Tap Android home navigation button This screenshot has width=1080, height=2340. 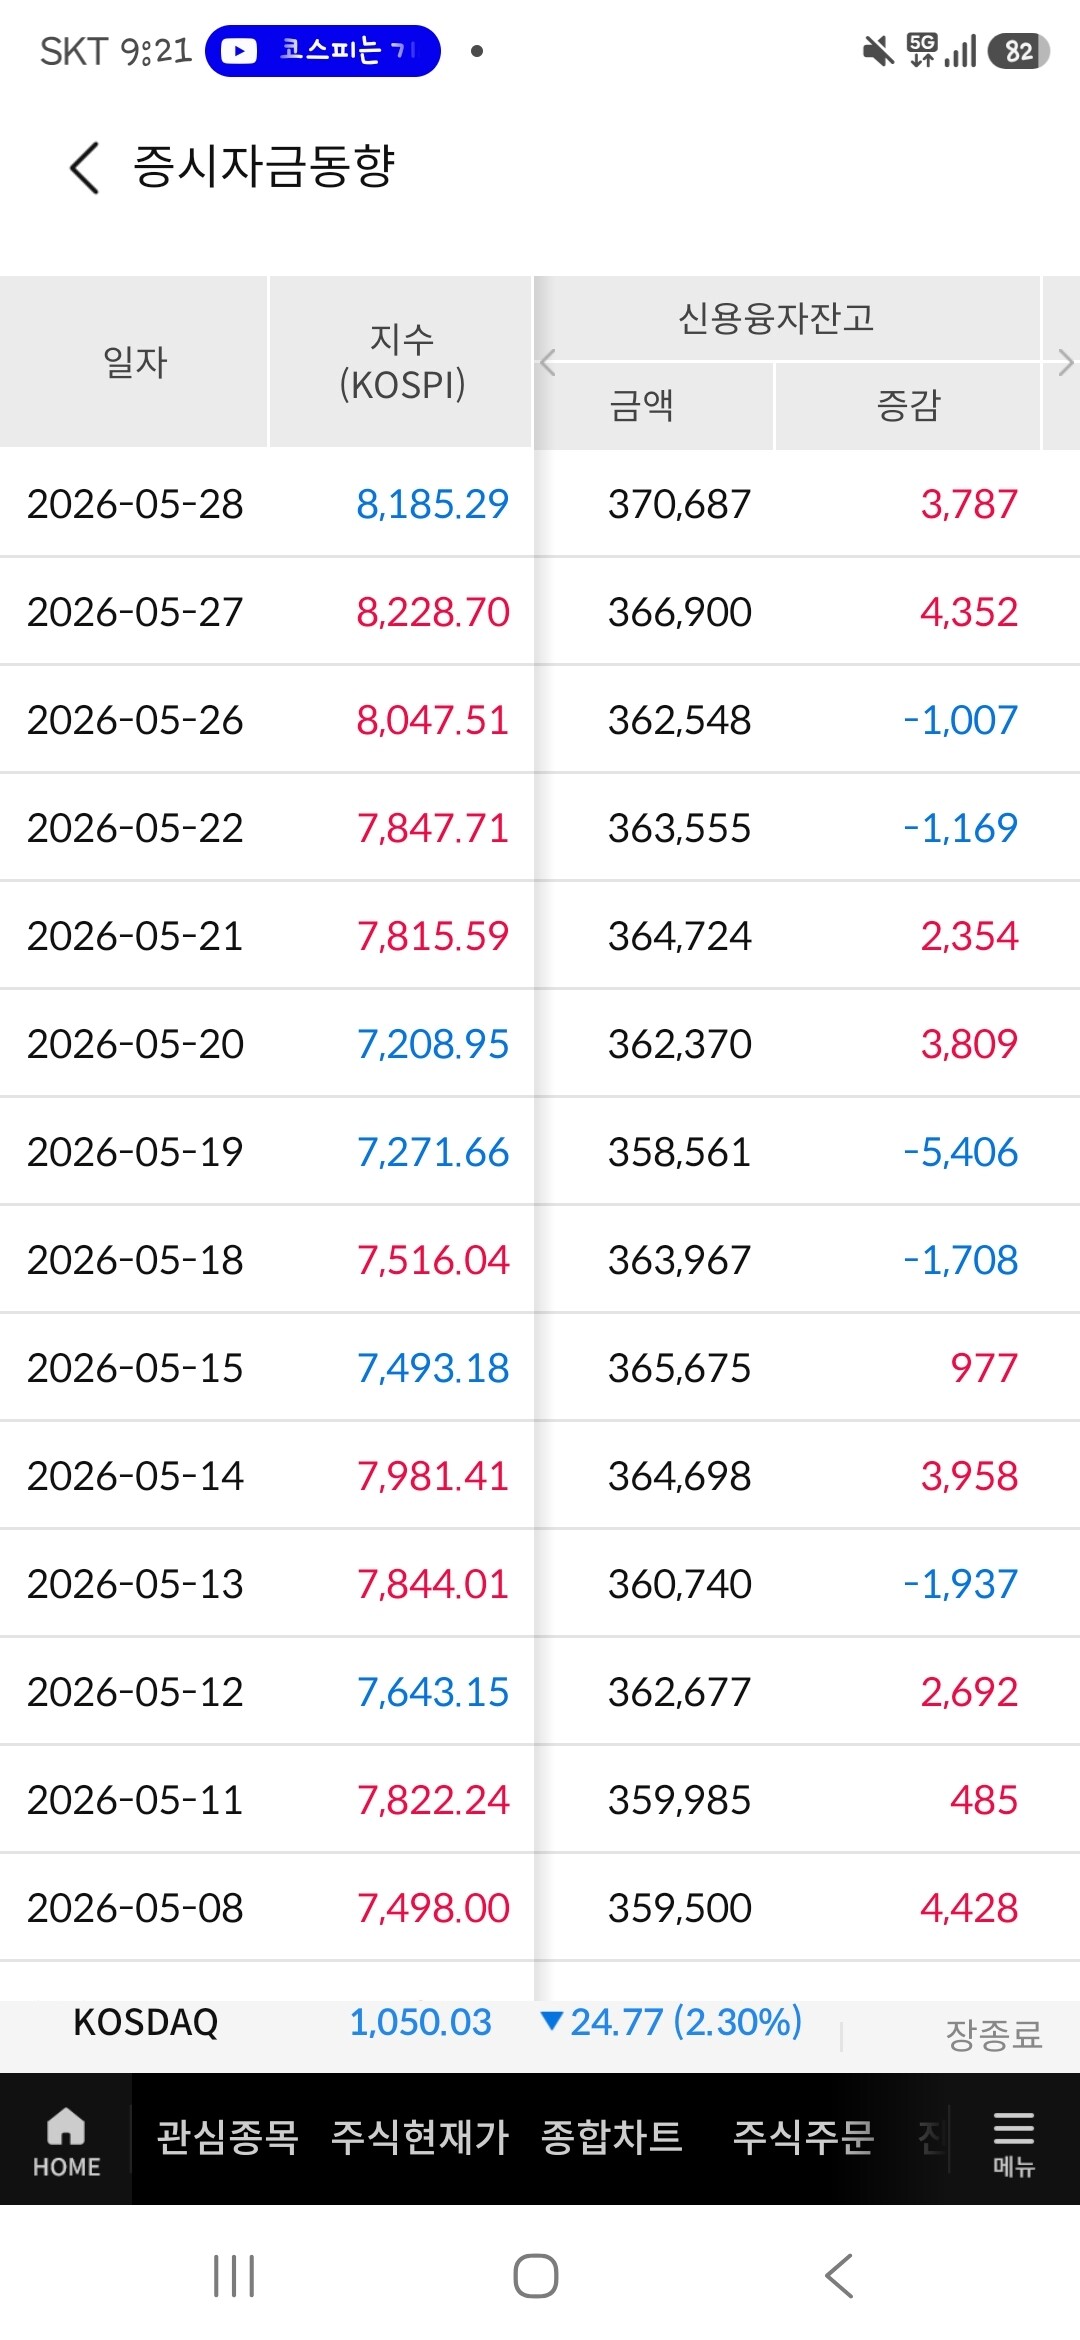[536, 2276]
